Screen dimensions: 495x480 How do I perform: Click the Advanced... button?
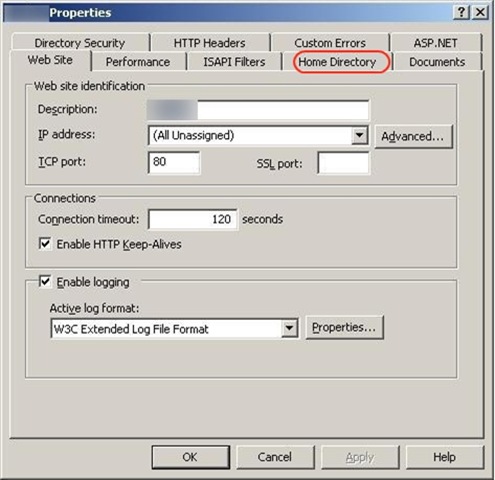[x=413, y=136]
